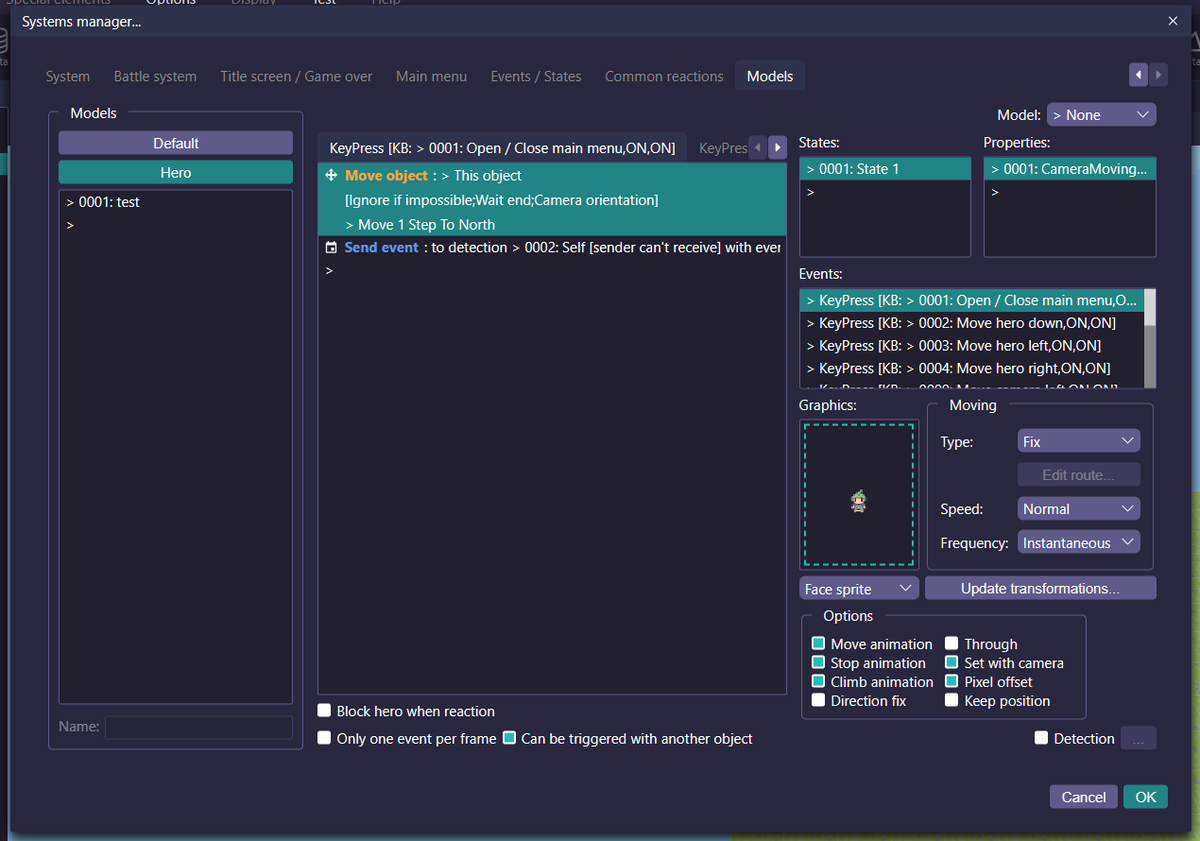
Task: Enable Direction fix option
Action: click(x=818, y=701)
